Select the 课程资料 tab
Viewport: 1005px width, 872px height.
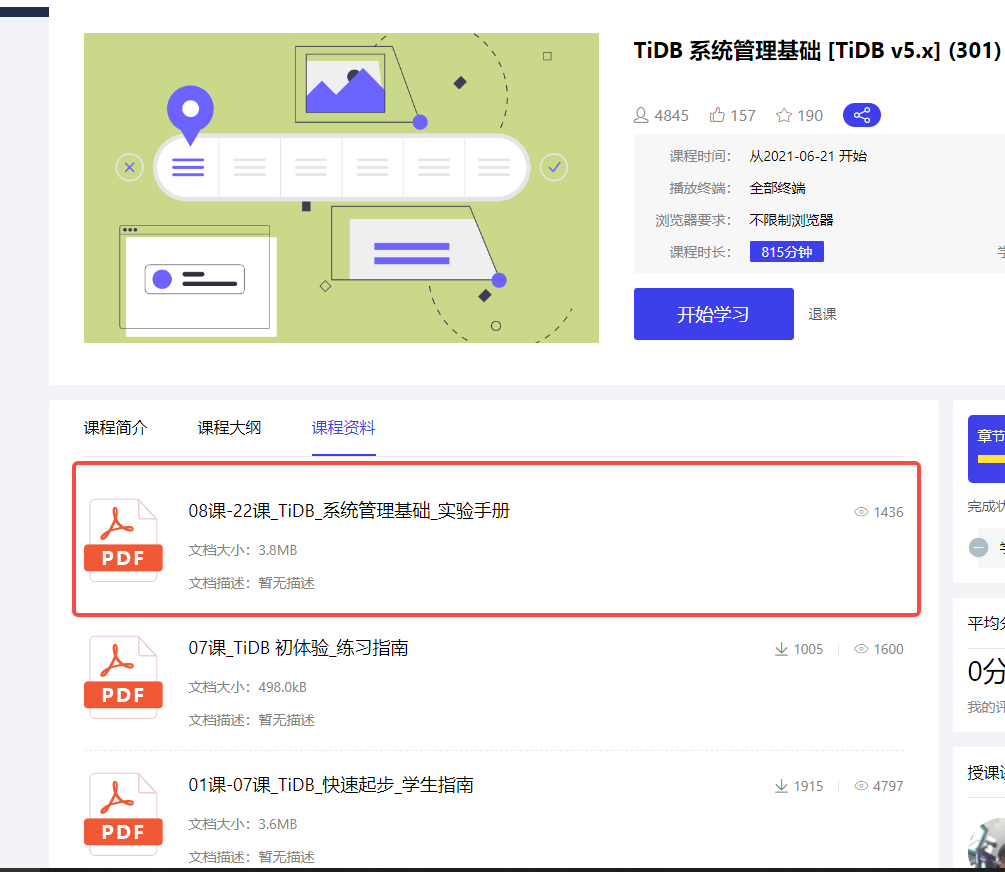[344, 428]
